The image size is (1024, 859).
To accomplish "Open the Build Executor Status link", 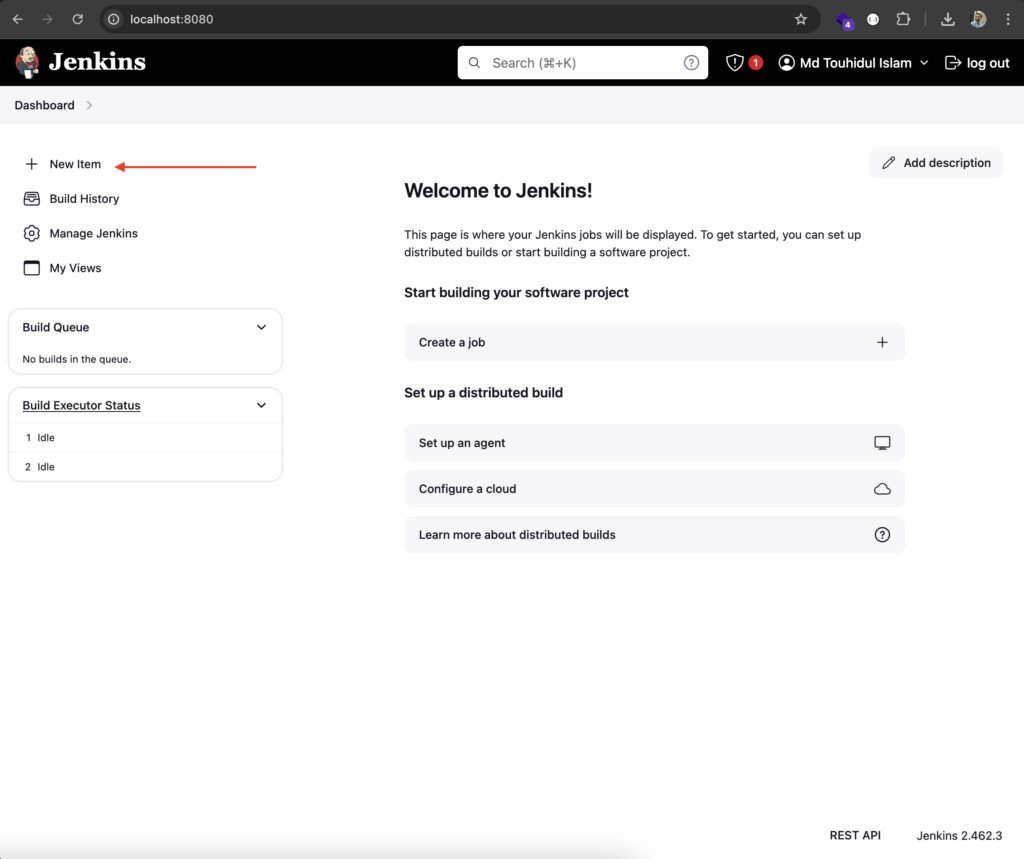I will pos(82,406).
